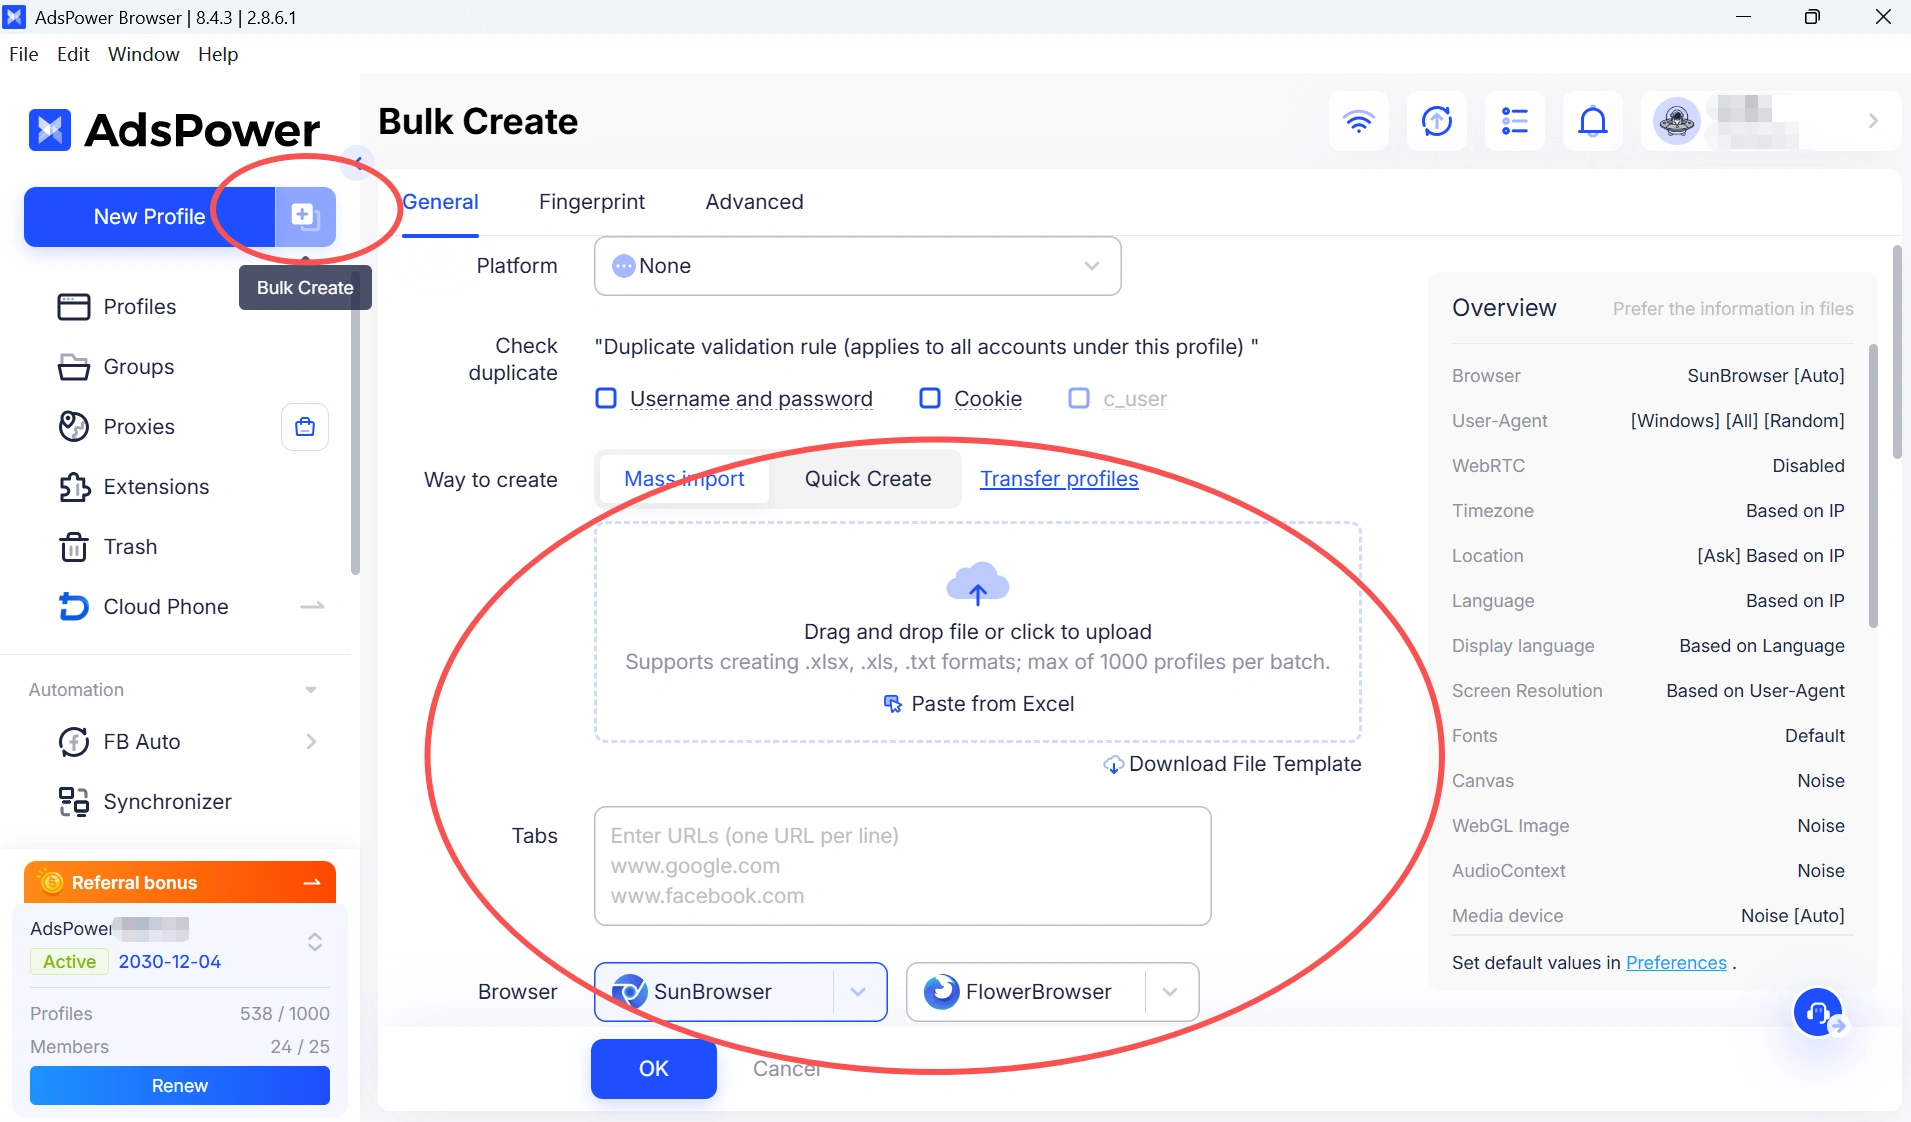
Task: Expand the FB Auto submenu chevron
Action: point(311,741)
